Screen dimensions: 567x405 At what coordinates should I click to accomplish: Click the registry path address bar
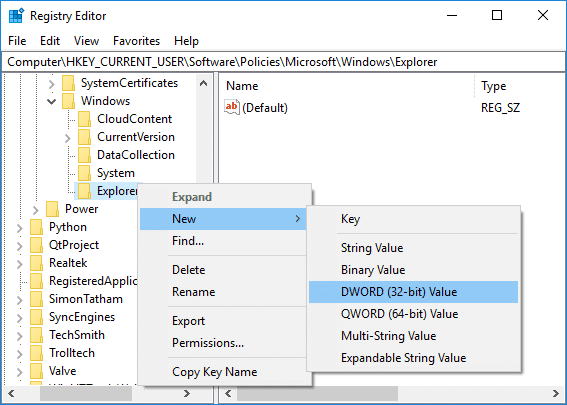[x=283, y=62]
